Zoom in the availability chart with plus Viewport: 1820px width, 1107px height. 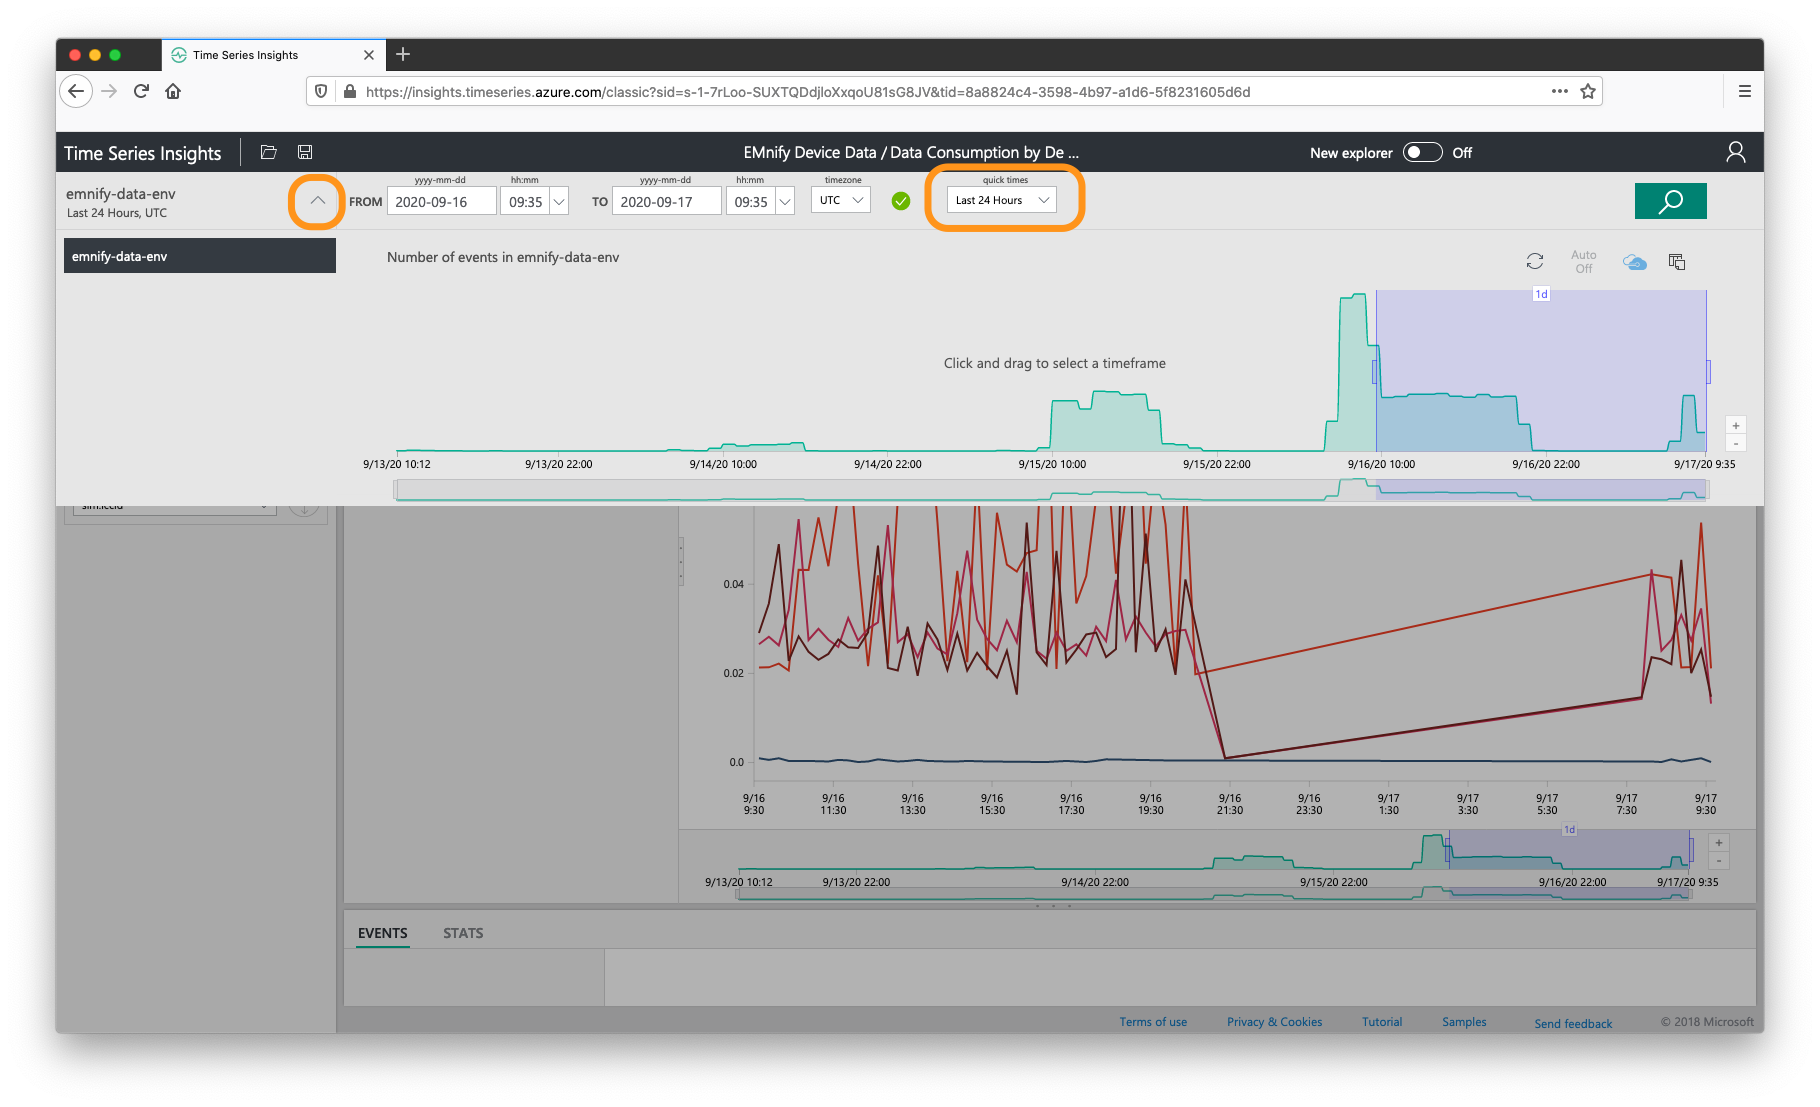pos(1736,426)
